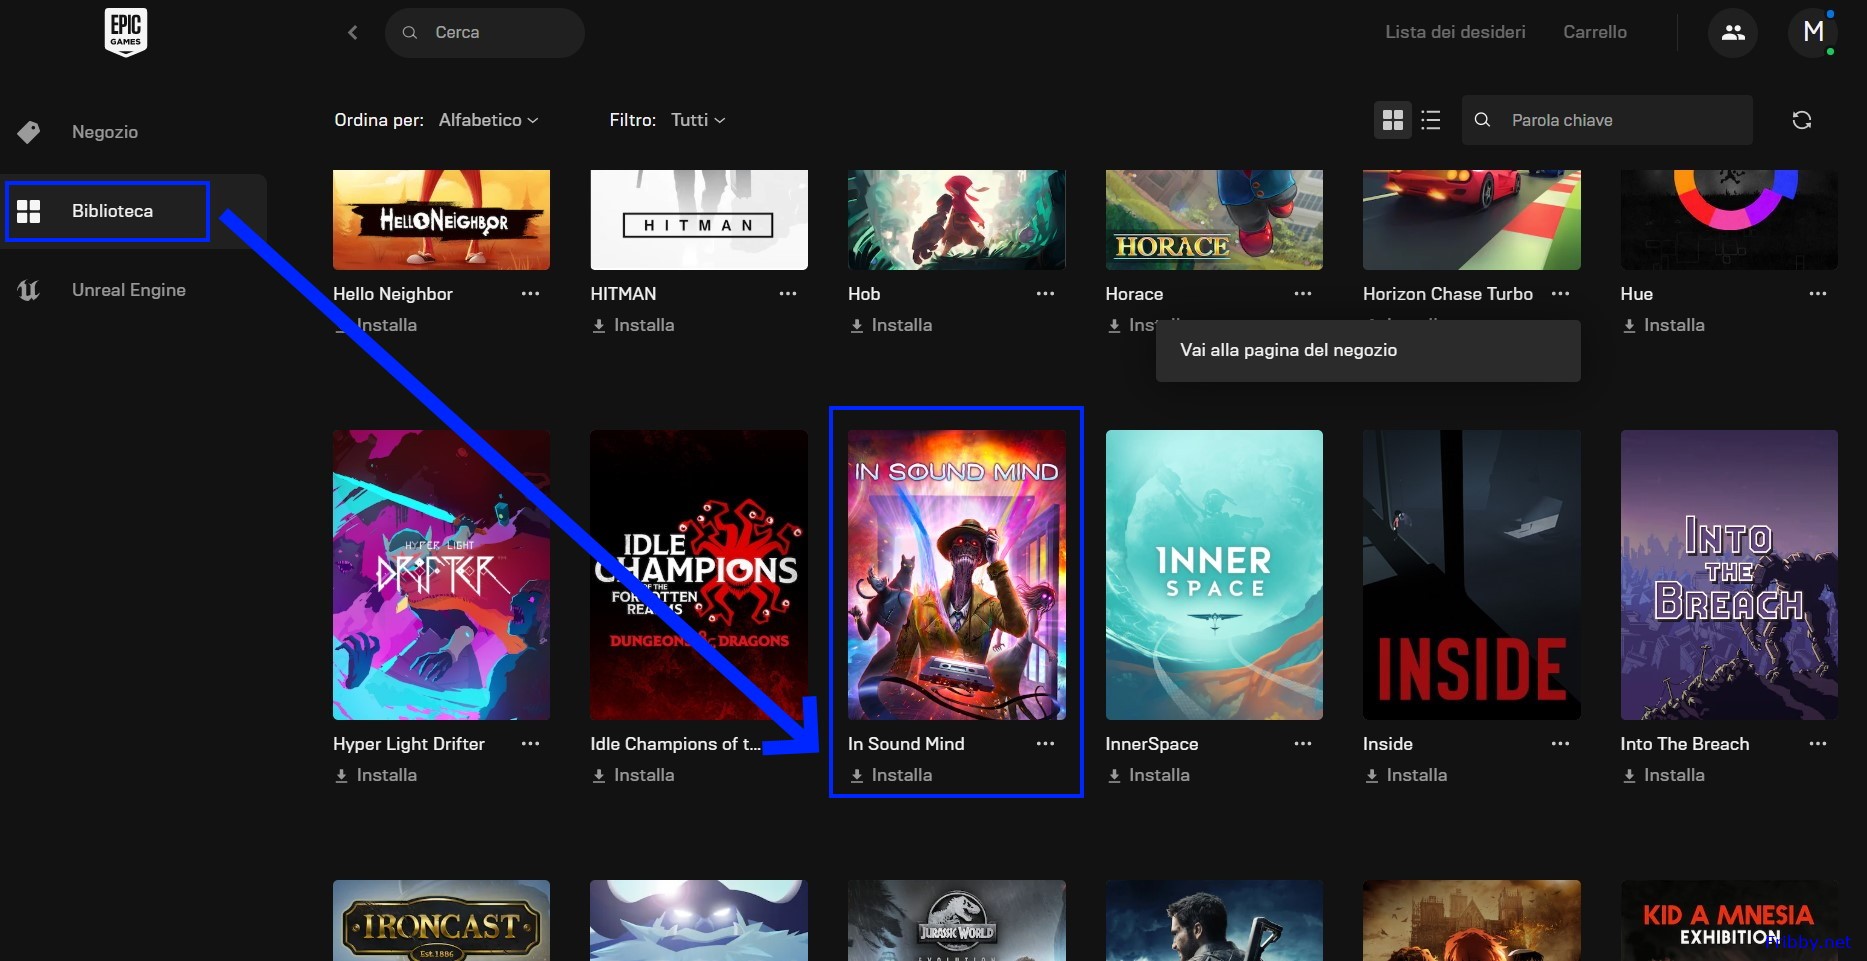1867x961 pixels.
Task: Install HITMAN
Action: click(633, 325)
